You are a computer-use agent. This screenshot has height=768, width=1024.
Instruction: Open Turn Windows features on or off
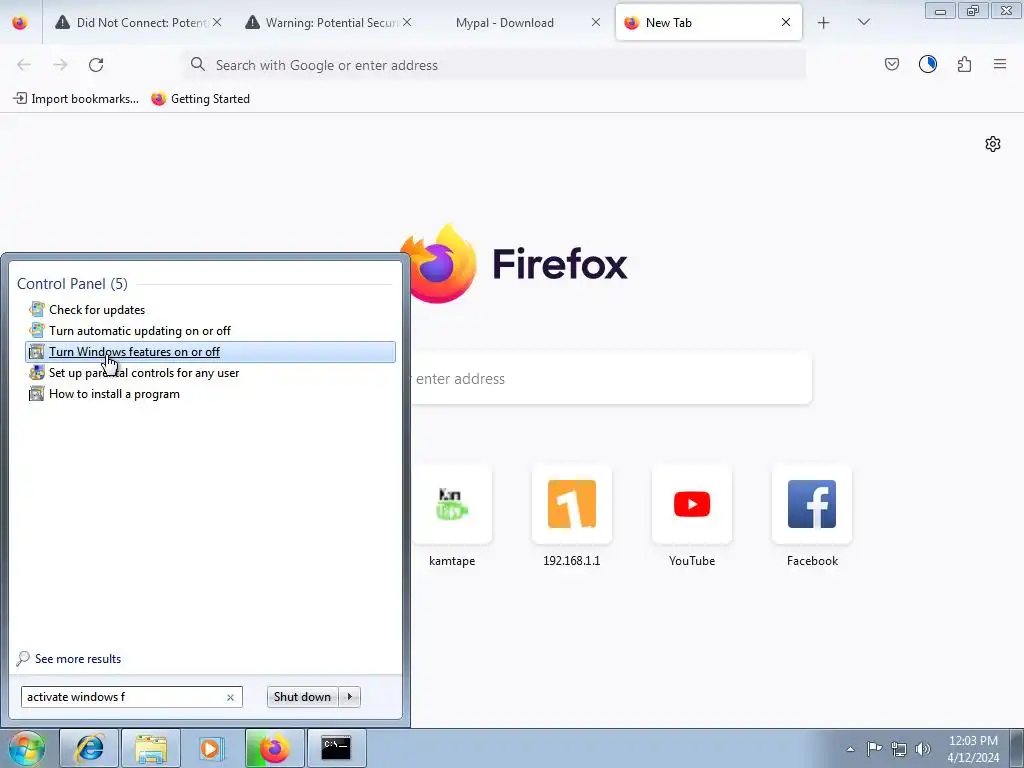[210, 352]
